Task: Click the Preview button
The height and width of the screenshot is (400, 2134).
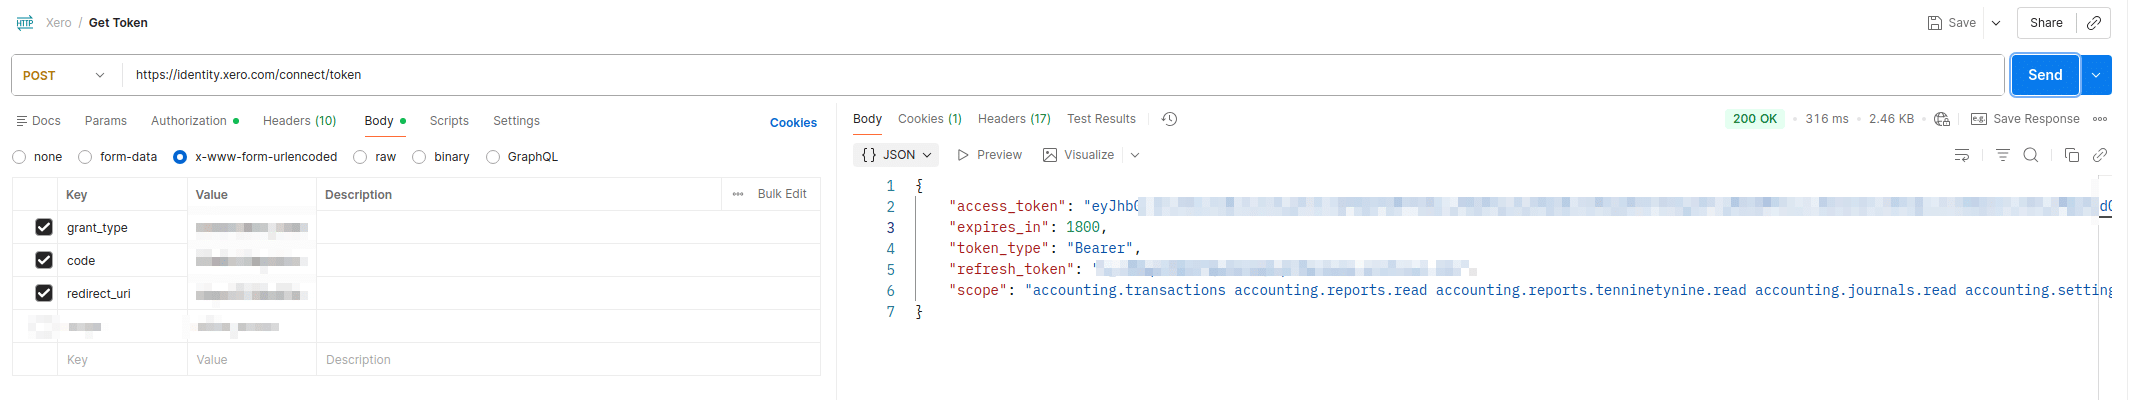Action: 989,155
